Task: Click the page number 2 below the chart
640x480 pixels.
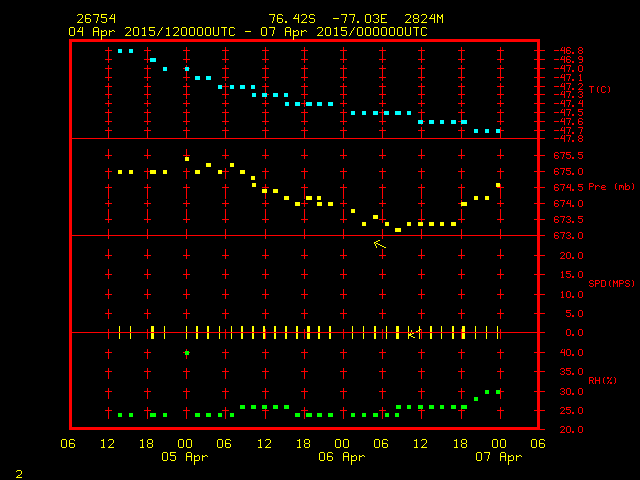Action: [x=19, y=474]
